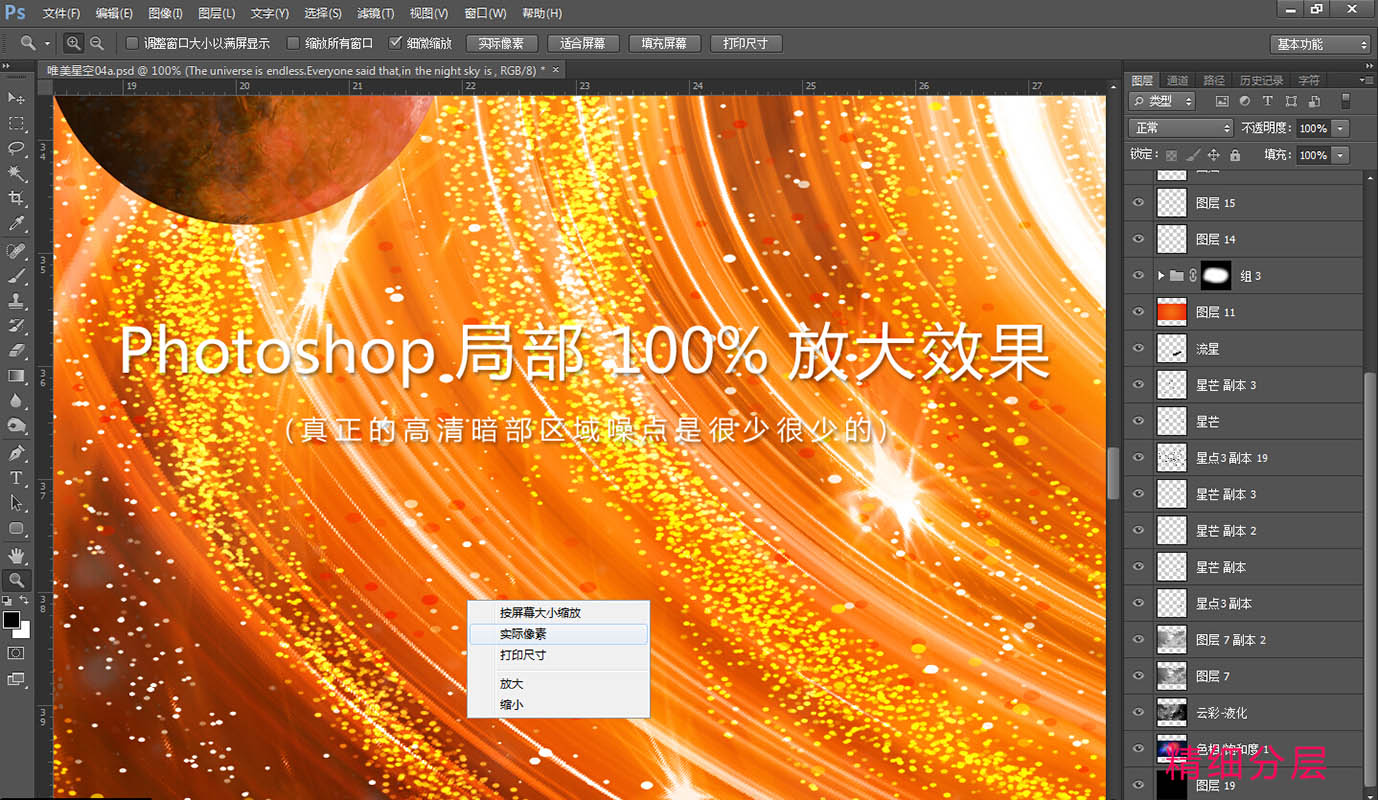Choose 按屏幕大小缩放 in context menu

558,612
